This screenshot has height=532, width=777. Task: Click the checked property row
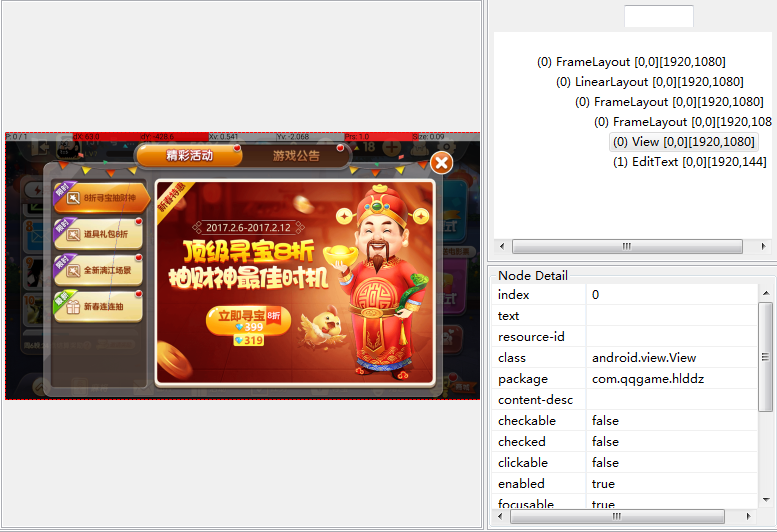tap(624, 442)
